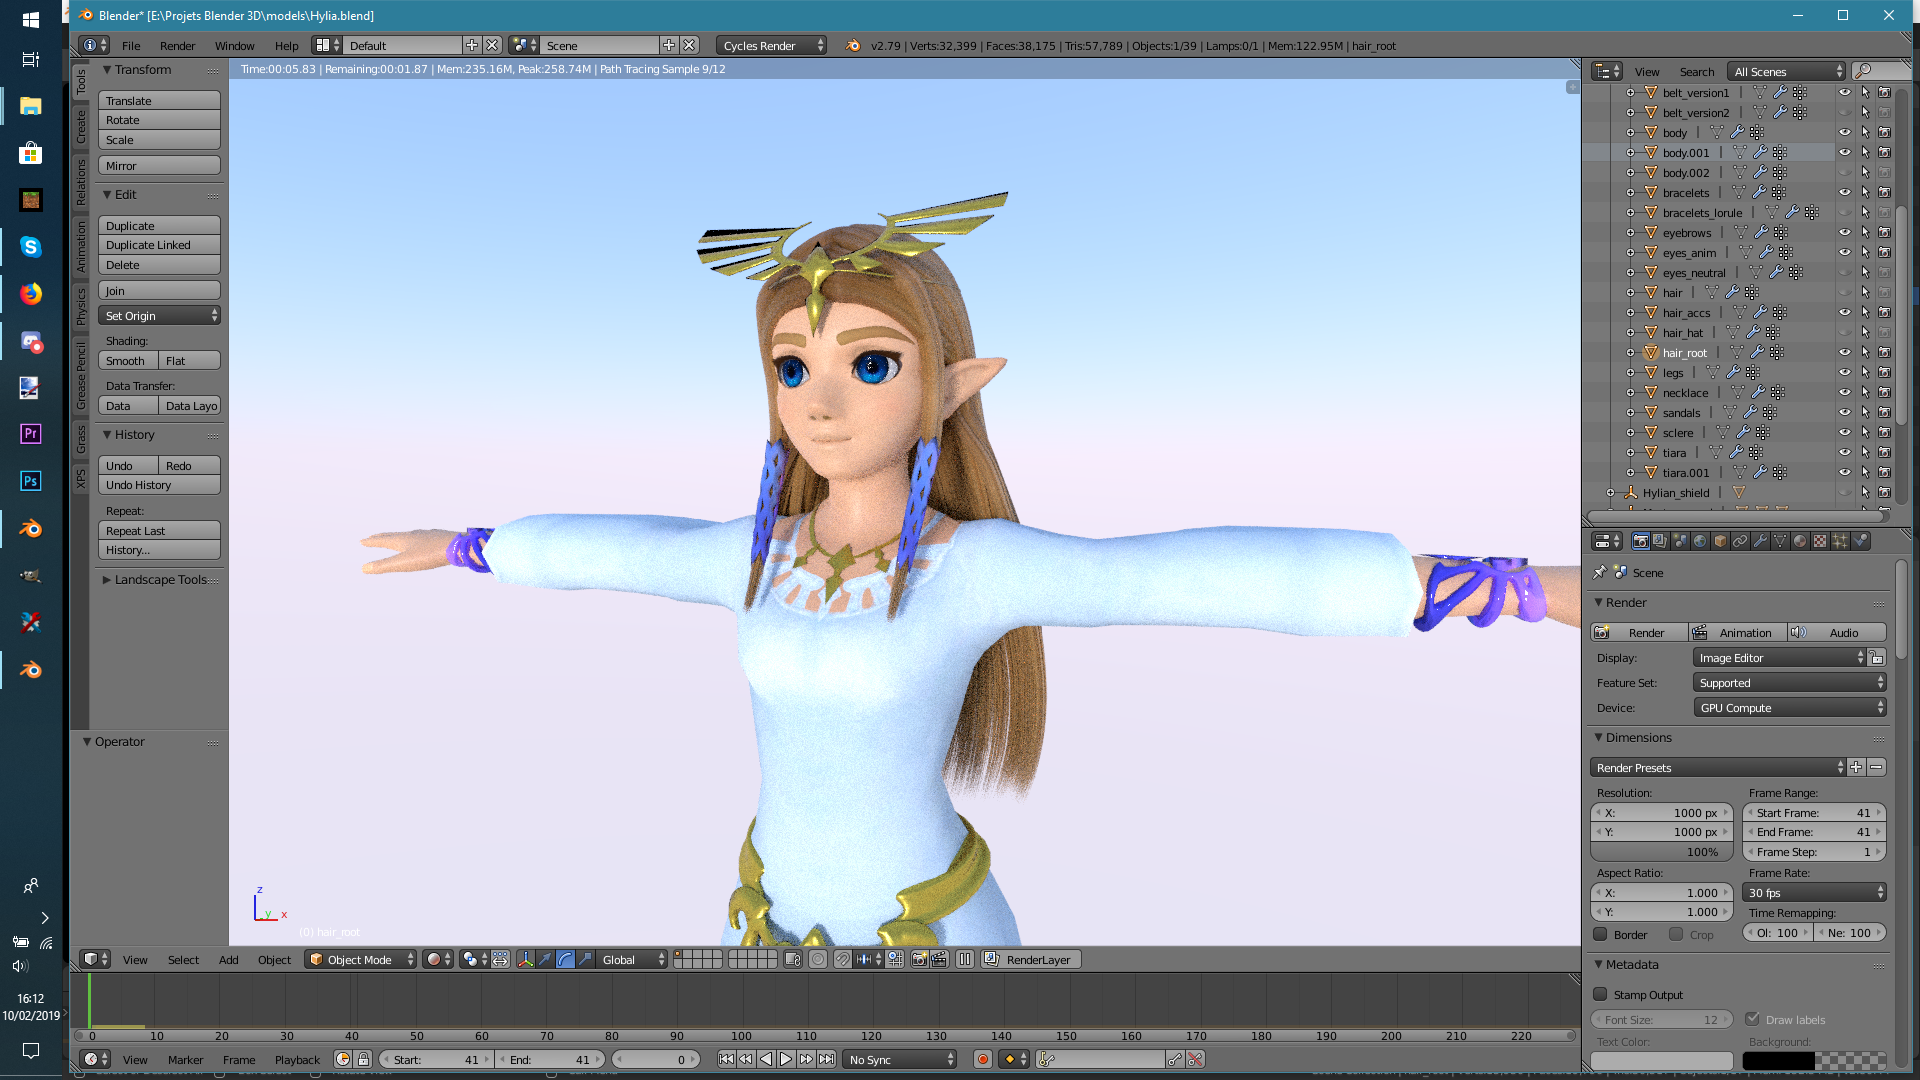Image resolution: width=1920 pixels, height=1080 pixels.
Task: Click the Animation render button
Action: click(1738, 632)
